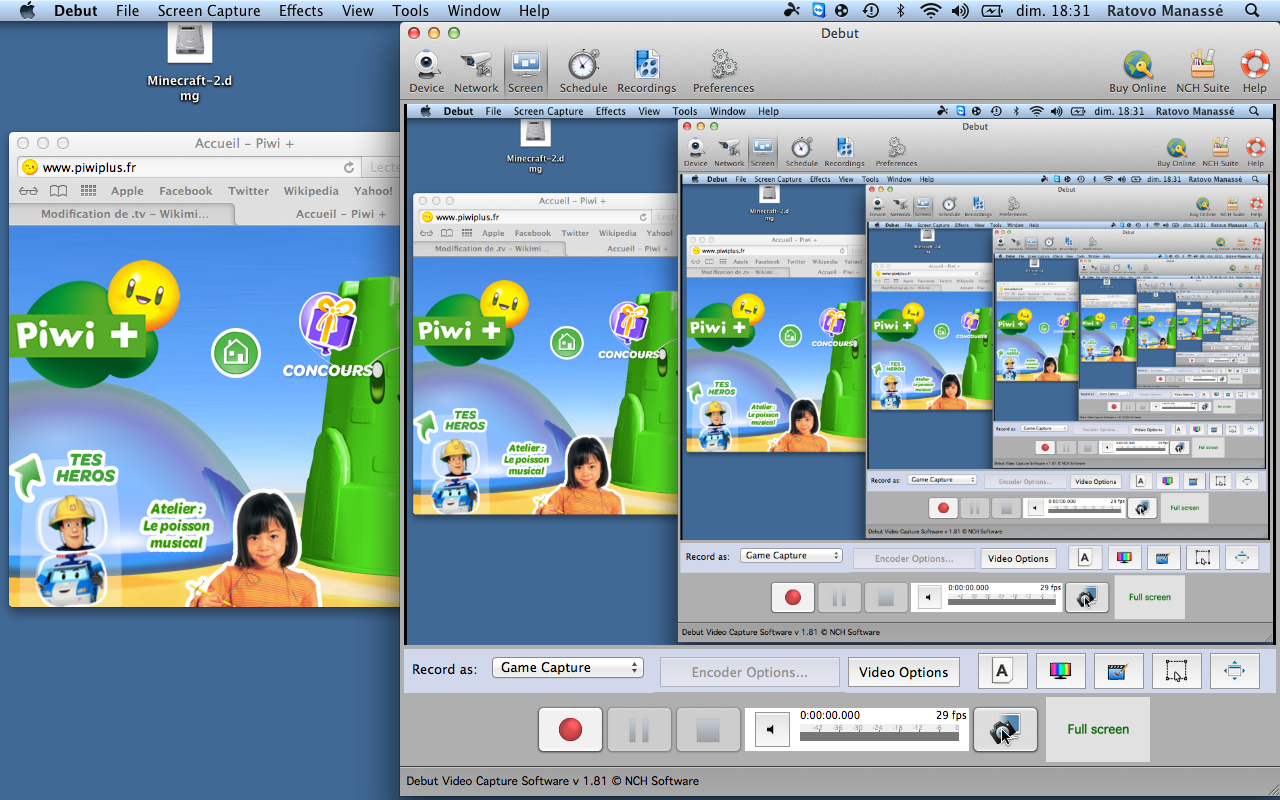Open the color adjustments tool
The image size is (1280, 800).
(x=1060, y=671)
